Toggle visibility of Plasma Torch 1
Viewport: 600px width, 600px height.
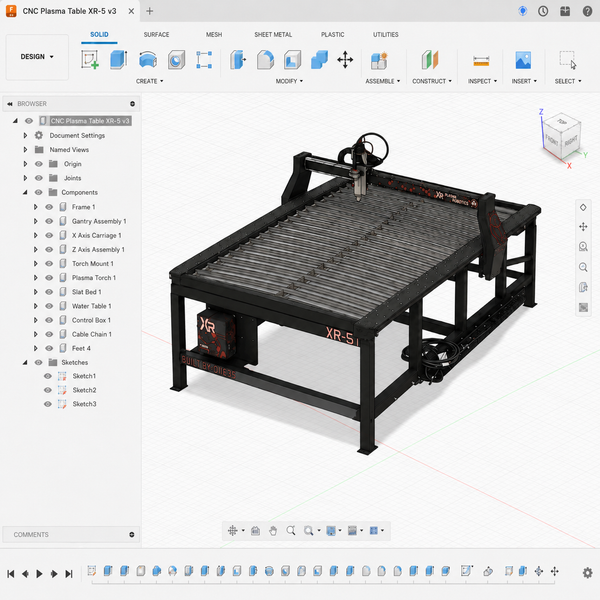click(49, 278)
